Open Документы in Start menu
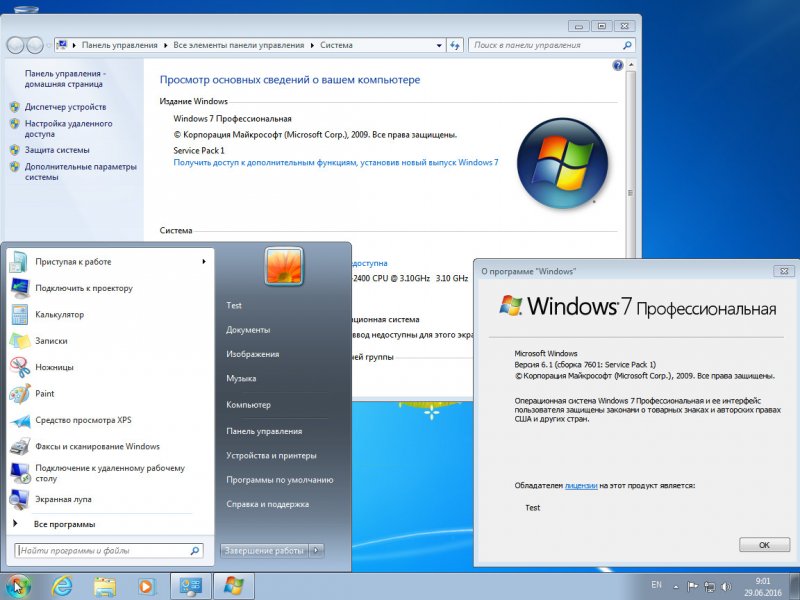This screenshot has width=800, height=600. click(x=248, y=330)
